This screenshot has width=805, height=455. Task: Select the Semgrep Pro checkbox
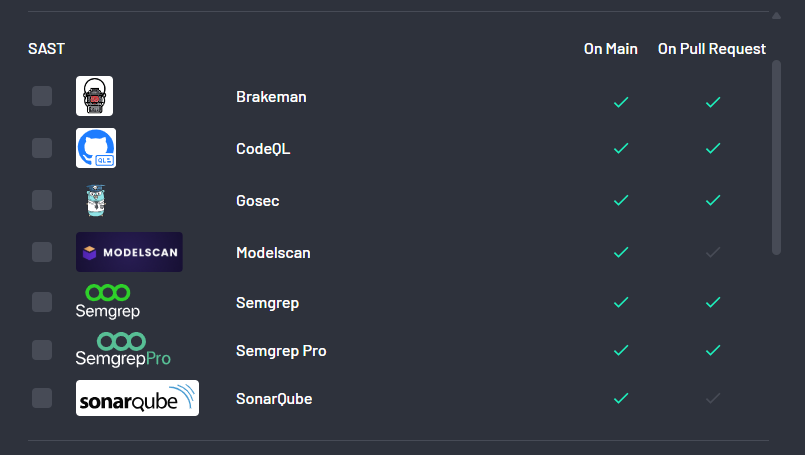[x=42, y=350]
